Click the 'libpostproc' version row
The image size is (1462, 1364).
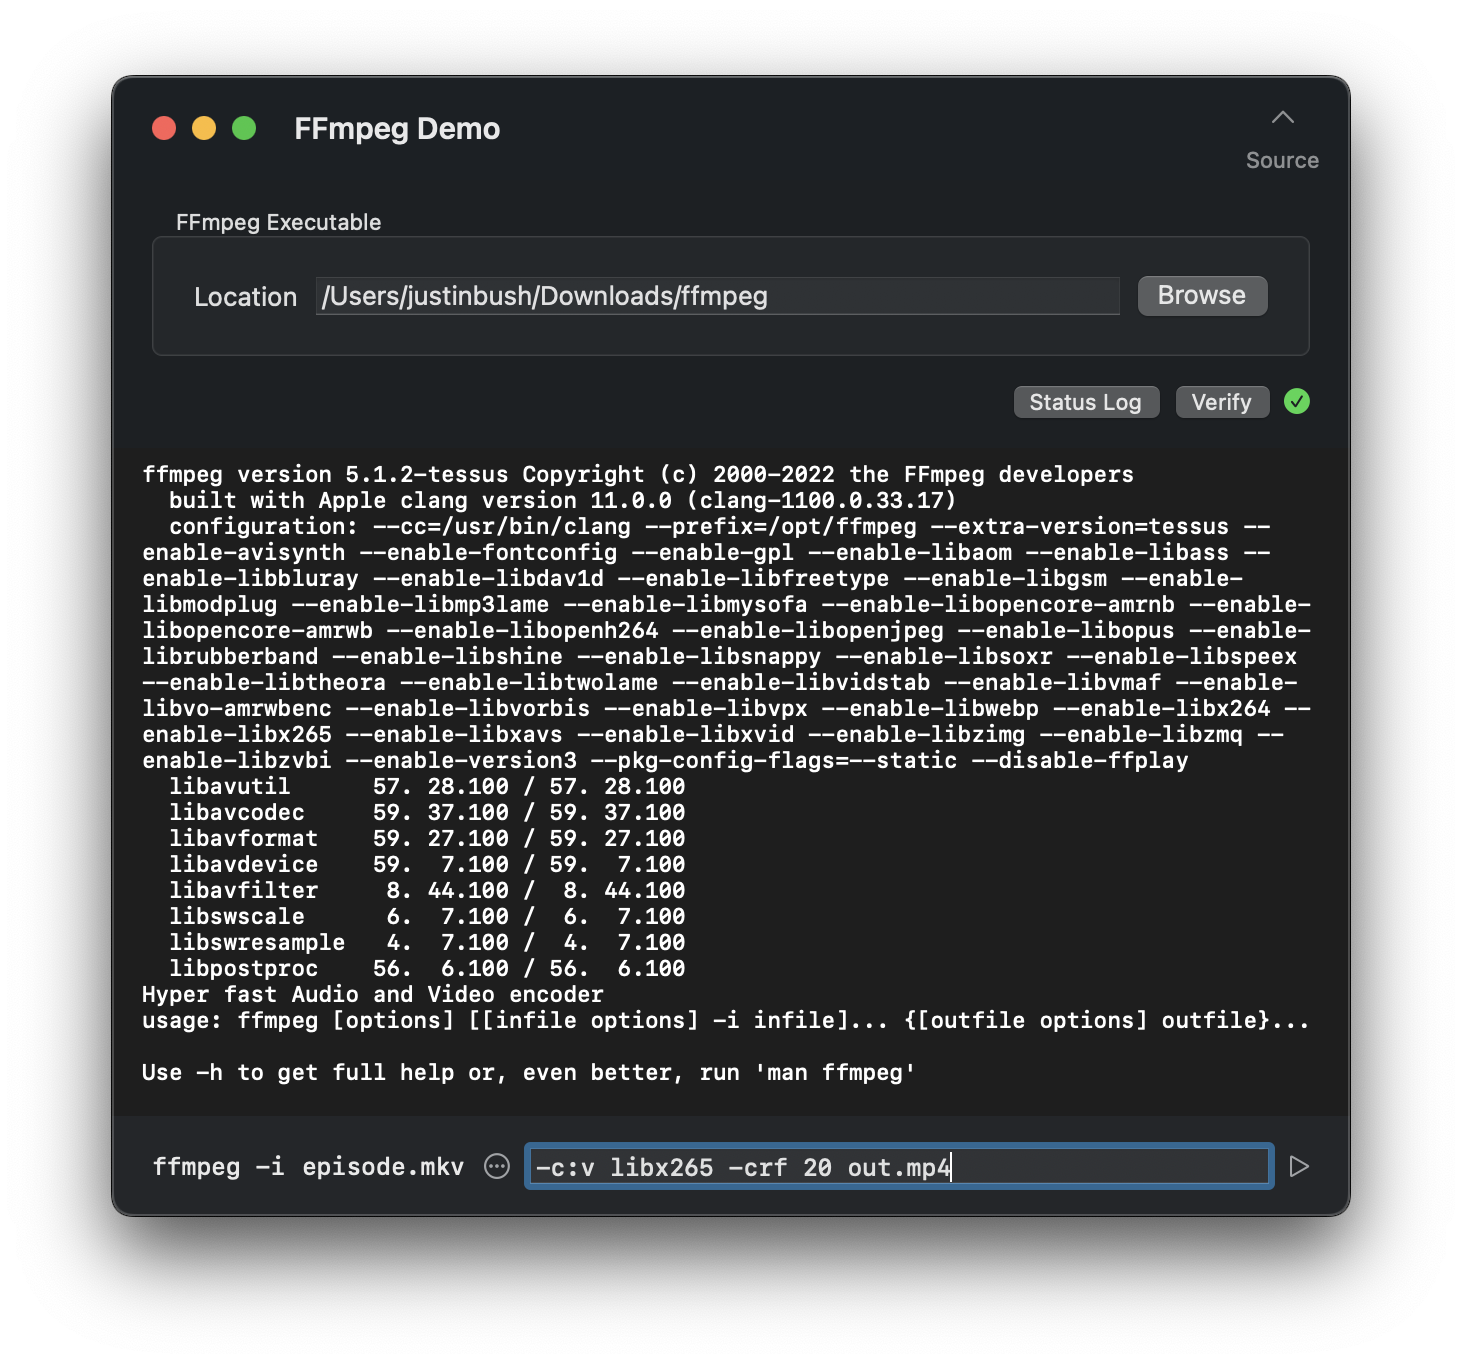427,968
